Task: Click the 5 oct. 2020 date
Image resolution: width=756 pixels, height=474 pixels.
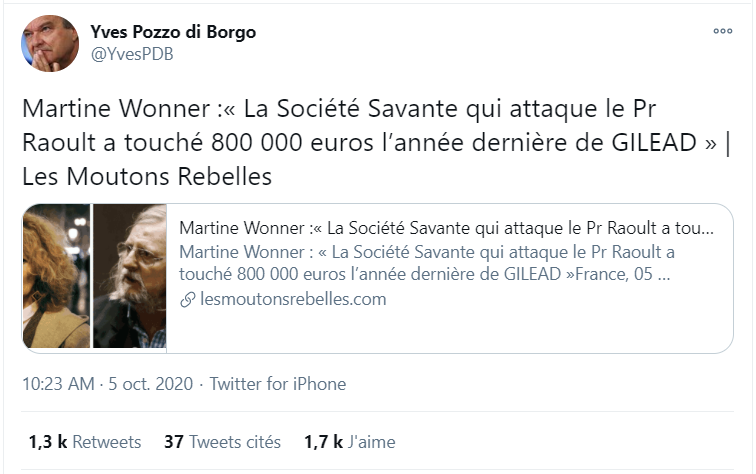Action: (150, 384)
